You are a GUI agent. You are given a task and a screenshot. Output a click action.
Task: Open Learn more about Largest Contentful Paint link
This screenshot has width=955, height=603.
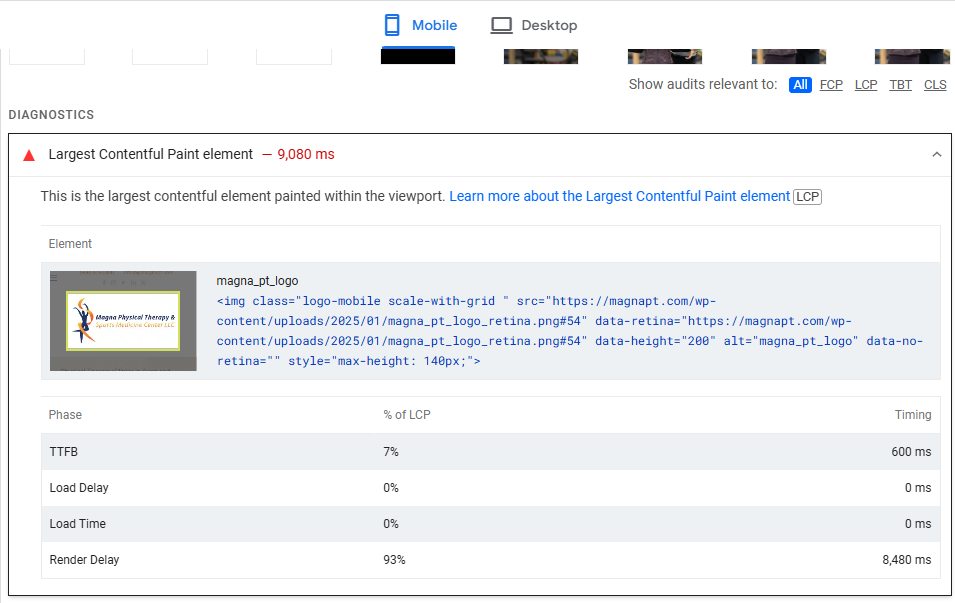point(619,197)
